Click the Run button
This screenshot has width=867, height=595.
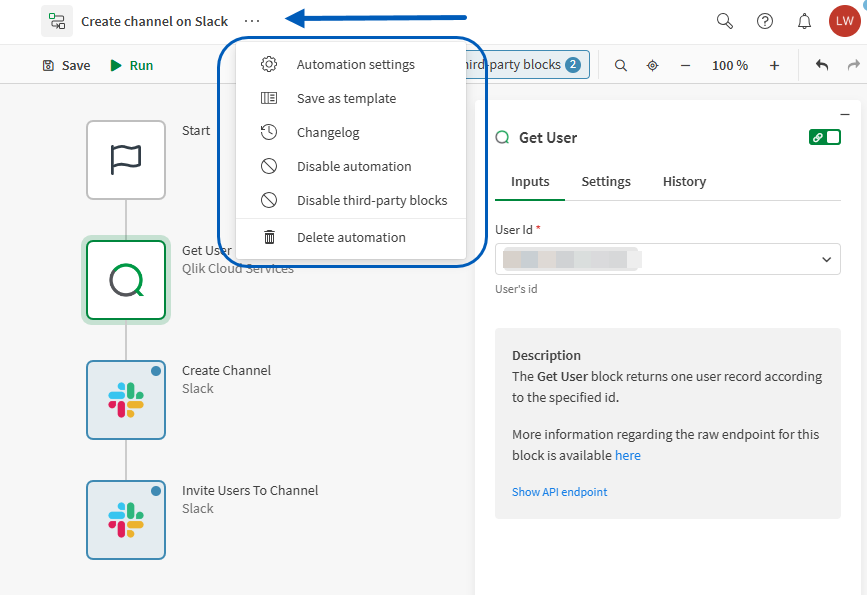(131, 65)
